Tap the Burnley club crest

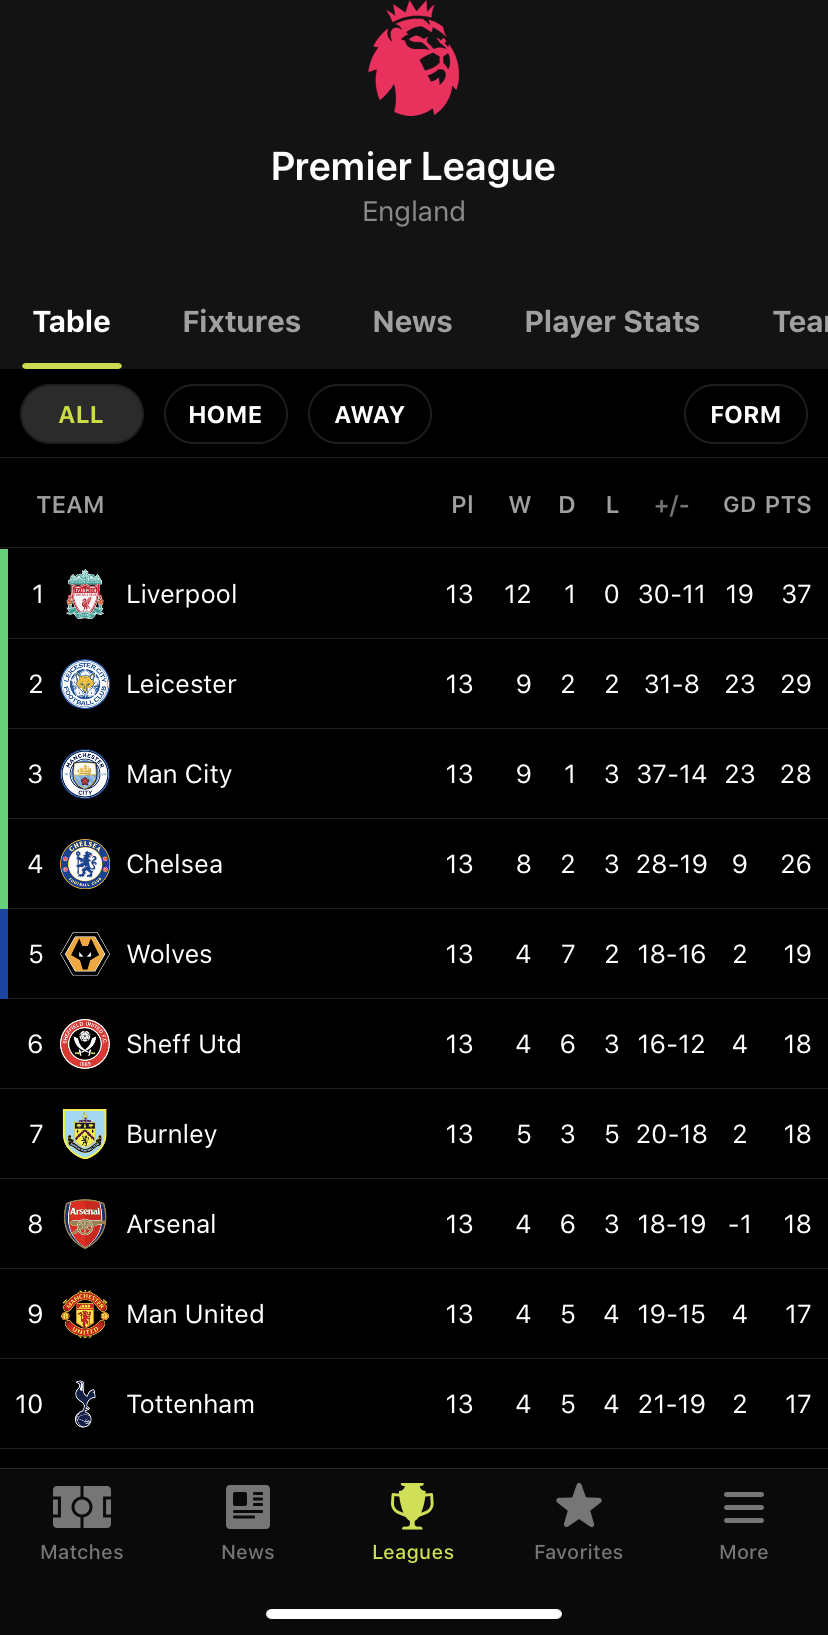coord(85,1134)
